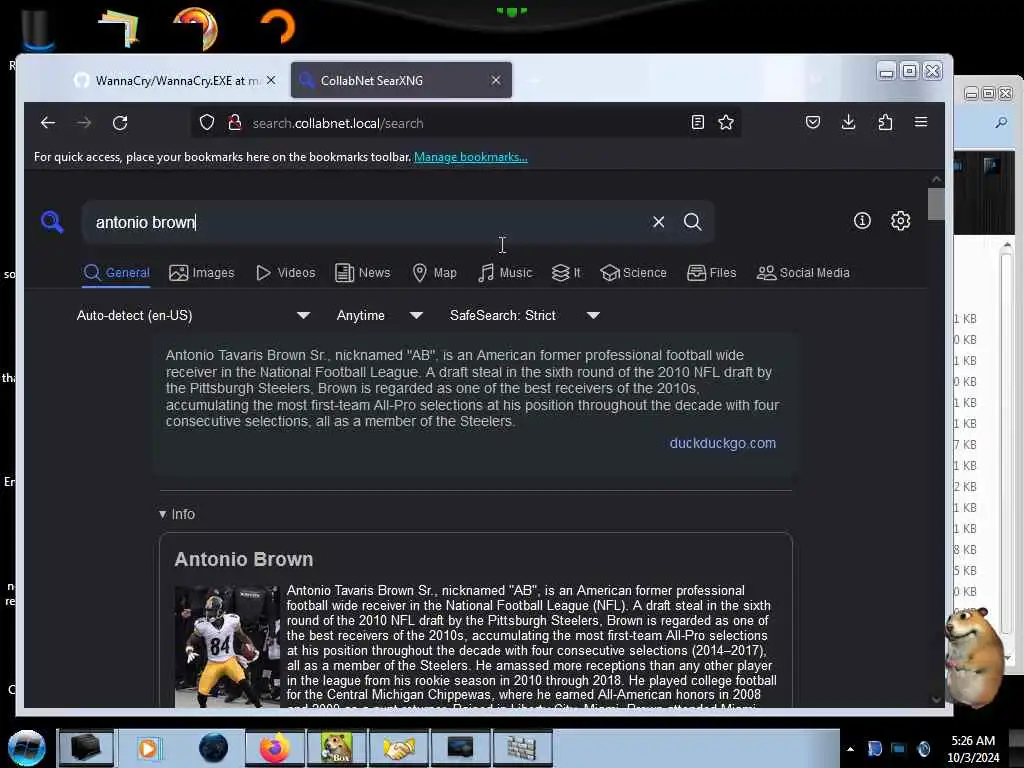This screenshot has height=768, width=1024.
Task: Open the Firefox downloads panel
Action: (x=848, y=122)
